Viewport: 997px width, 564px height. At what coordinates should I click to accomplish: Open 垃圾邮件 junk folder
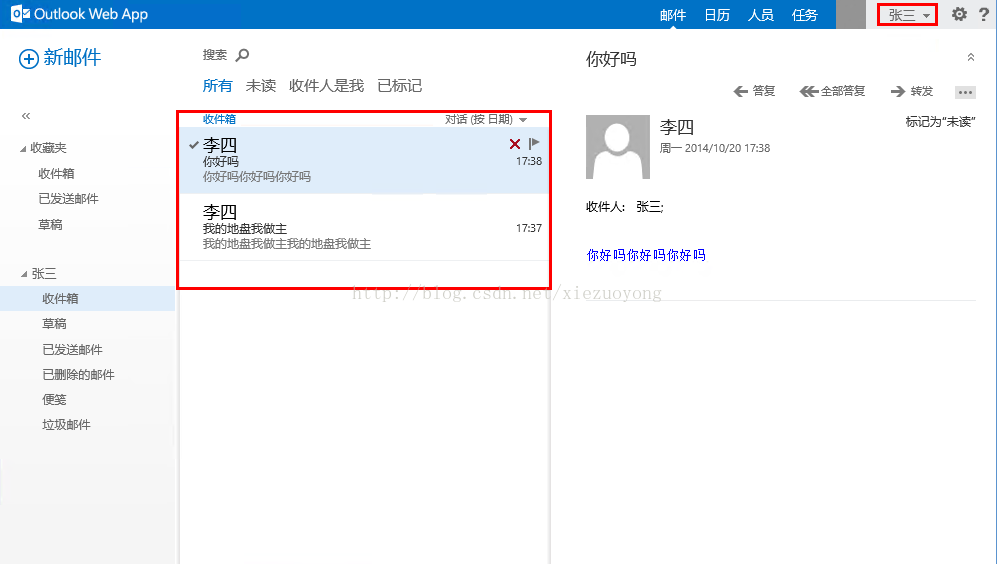coord(66,425)
